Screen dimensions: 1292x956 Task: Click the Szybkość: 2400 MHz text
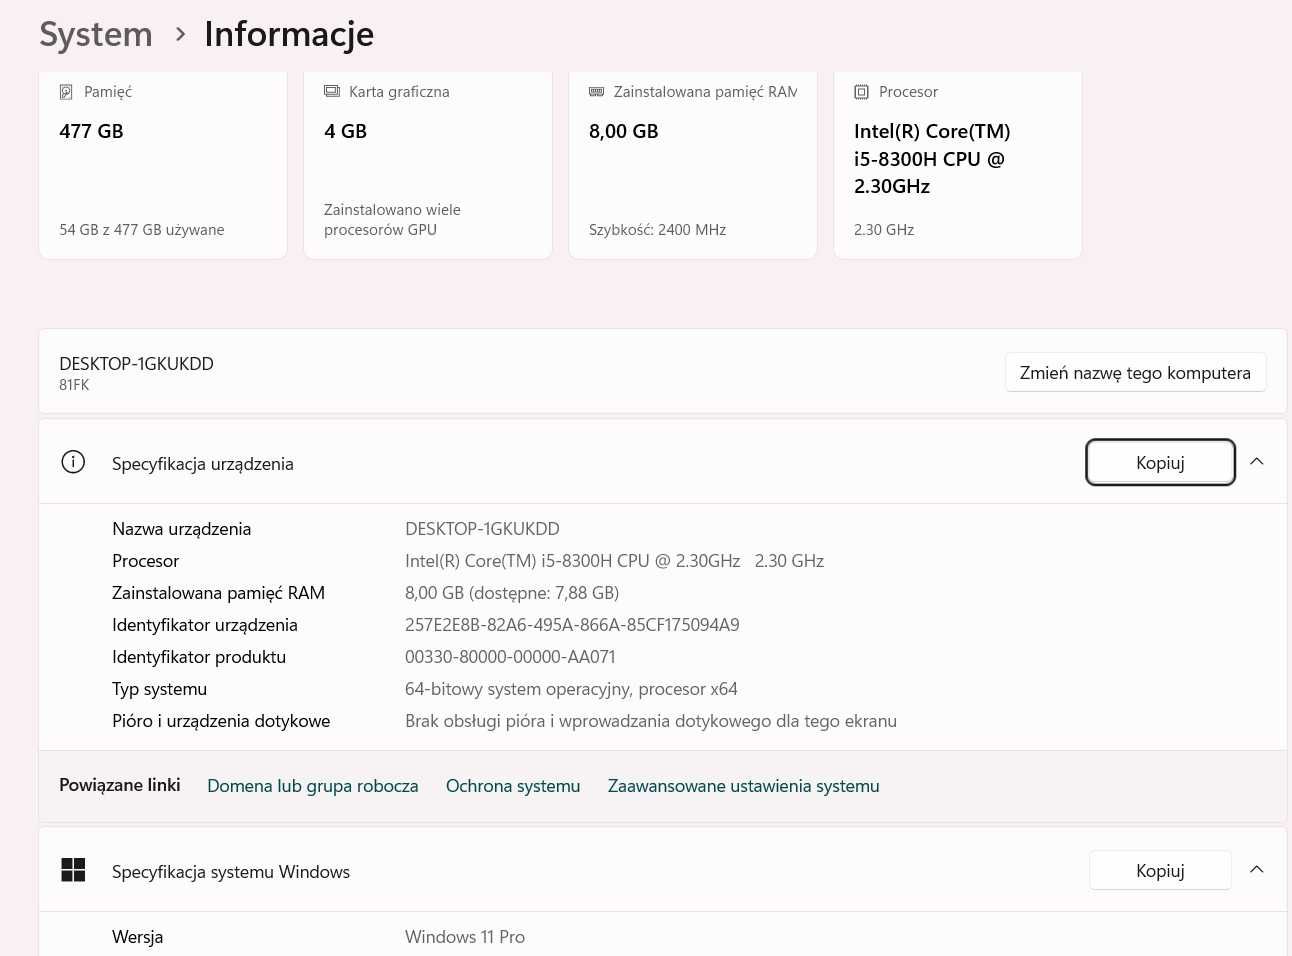(x=658, y=230)
